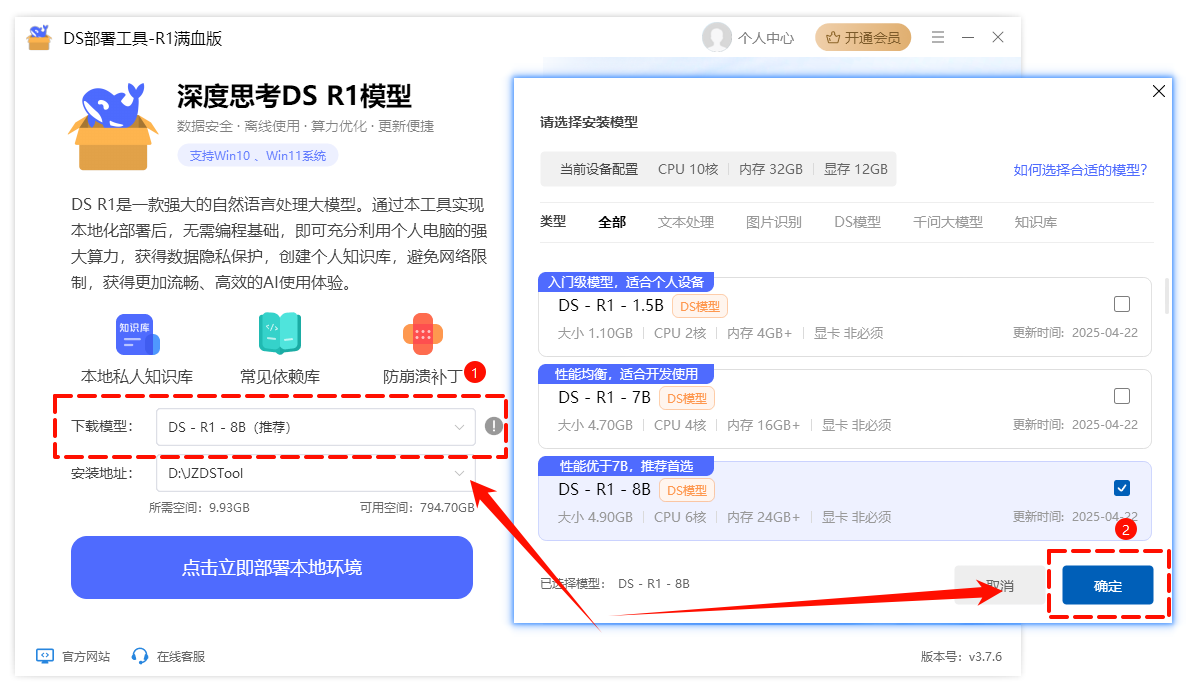
Task: Click the info icon beside download model
Action: [x=494, y=426]
